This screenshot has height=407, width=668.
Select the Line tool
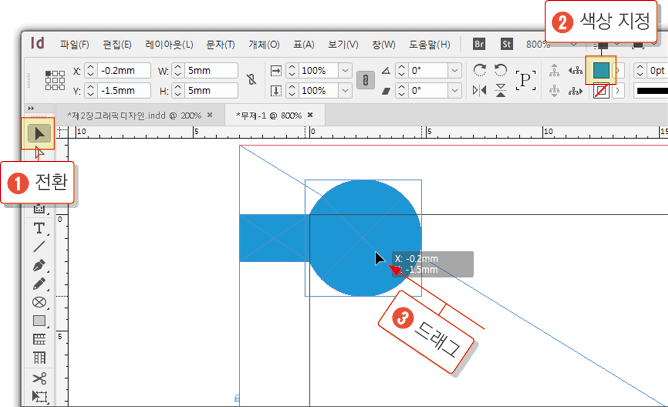coord(39,246)
